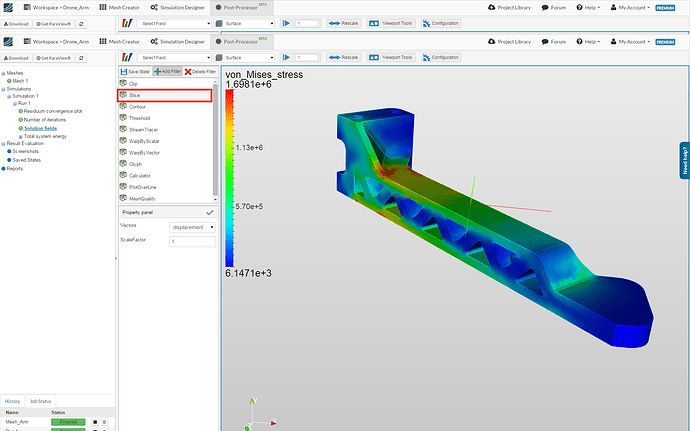Choose the Glyph filter
Viewport: 690px width, 431px height.
tap(137, 164)
